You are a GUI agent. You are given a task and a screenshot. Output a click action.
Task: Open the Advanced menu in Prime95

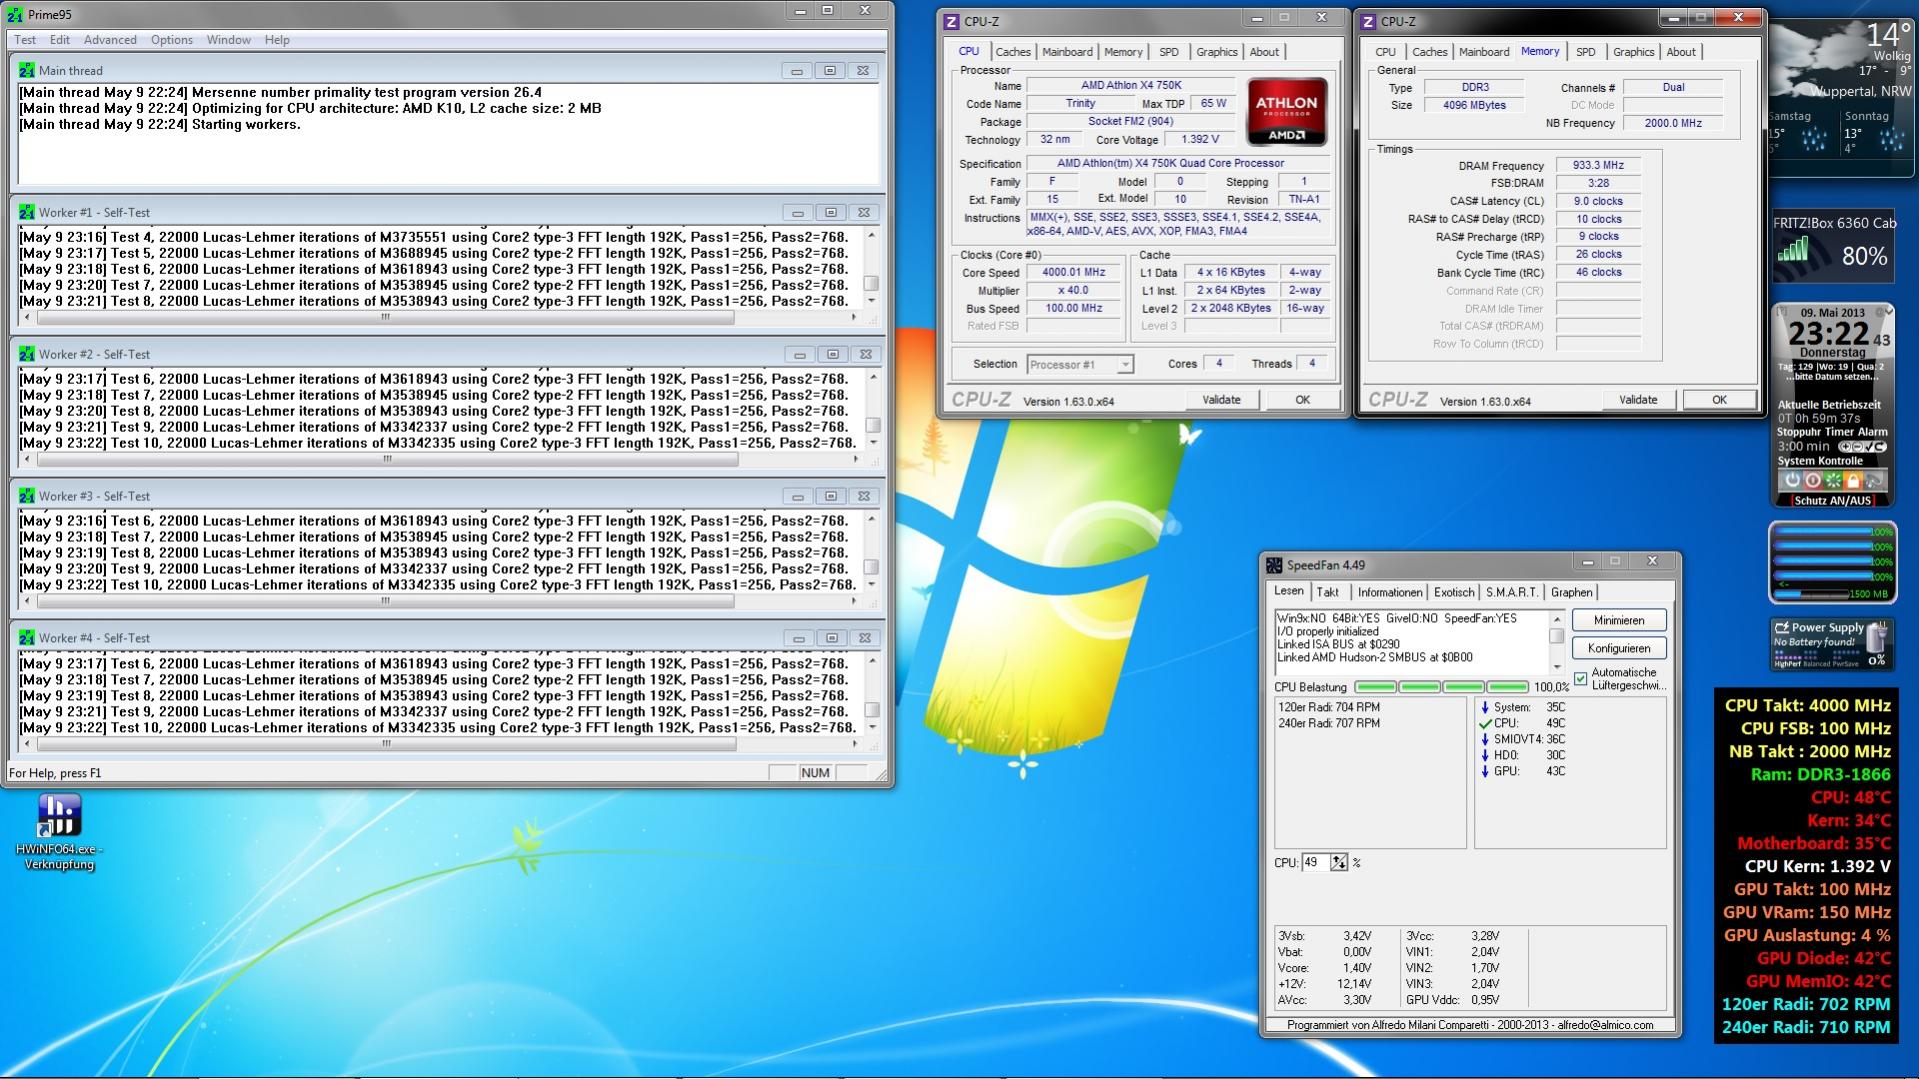coord(110,40)
